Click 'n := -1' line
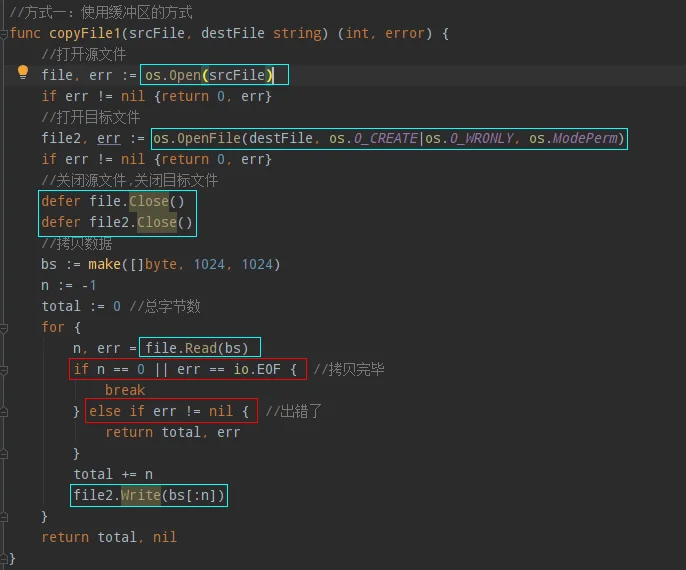The height and width of the screenshot is (570, 686). [x=68, y=285]
